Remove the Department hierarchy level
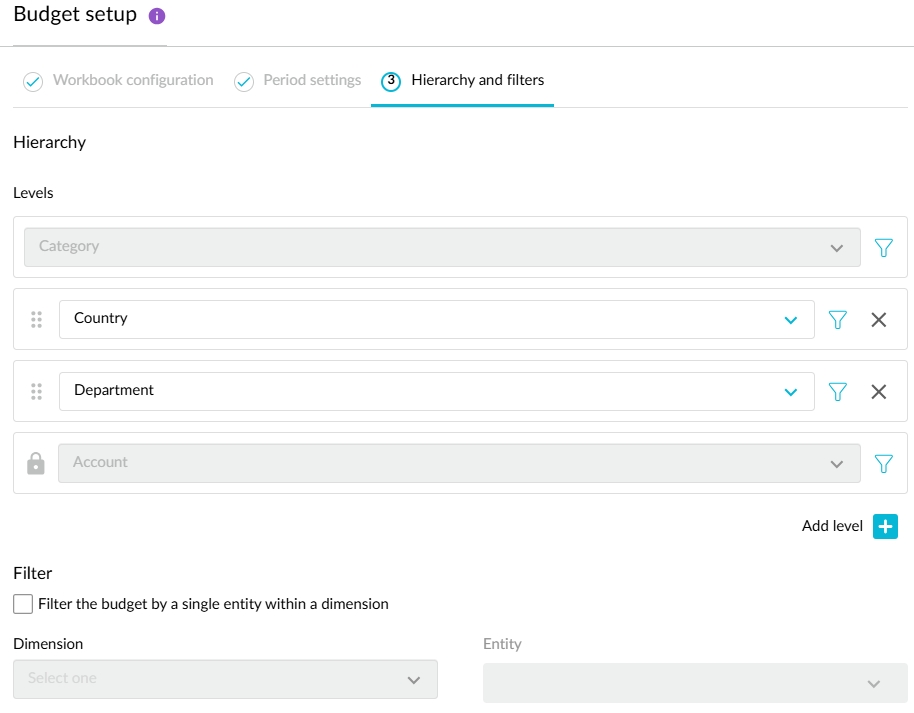Image resolution: width=914 pixels, height=713 pixels. point(879,391)
